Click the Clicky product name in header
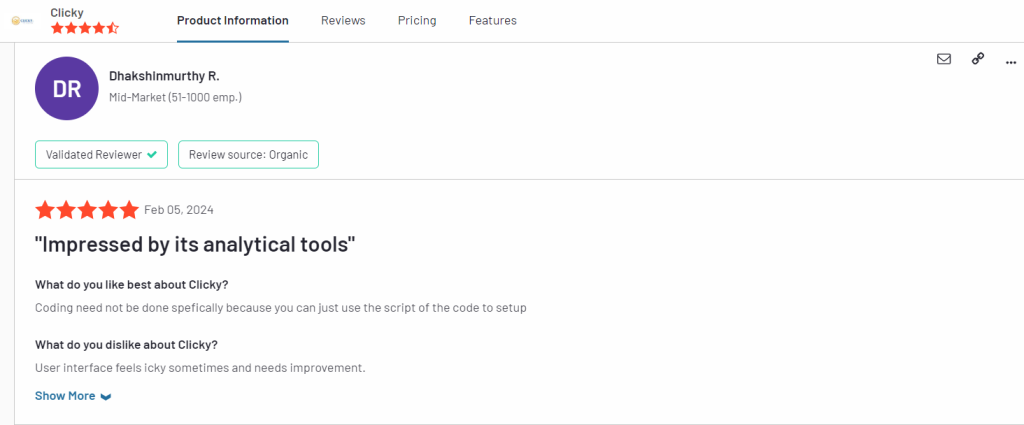1024x425 pixels. 67,12
